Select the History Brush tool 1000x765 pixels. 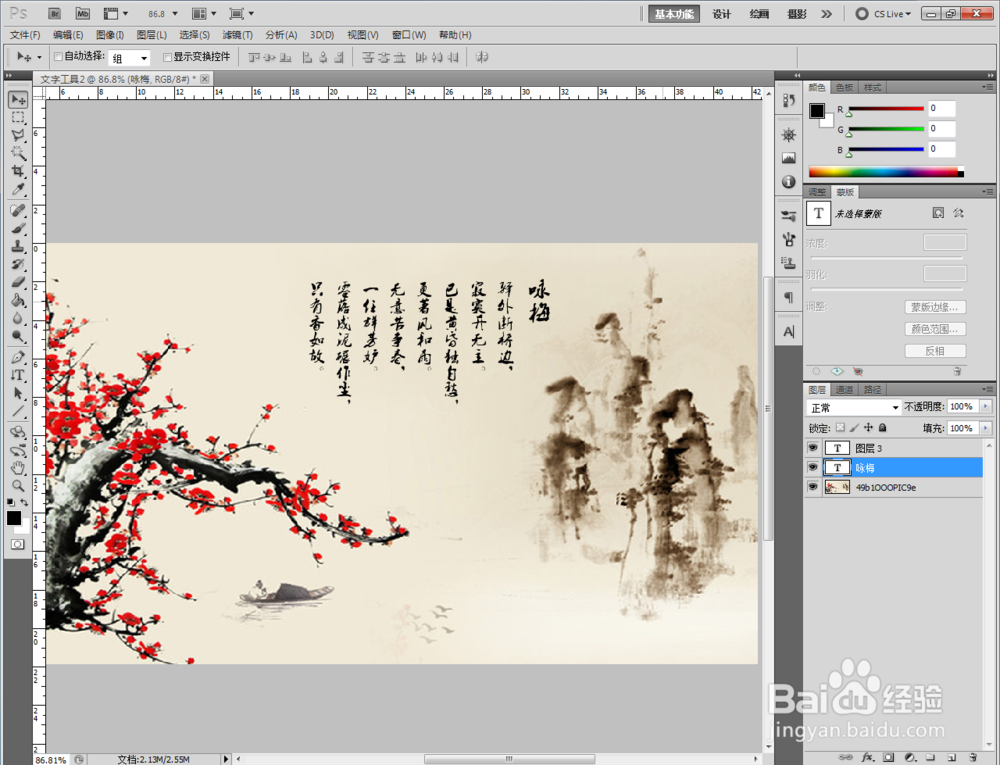click(18, 264)
